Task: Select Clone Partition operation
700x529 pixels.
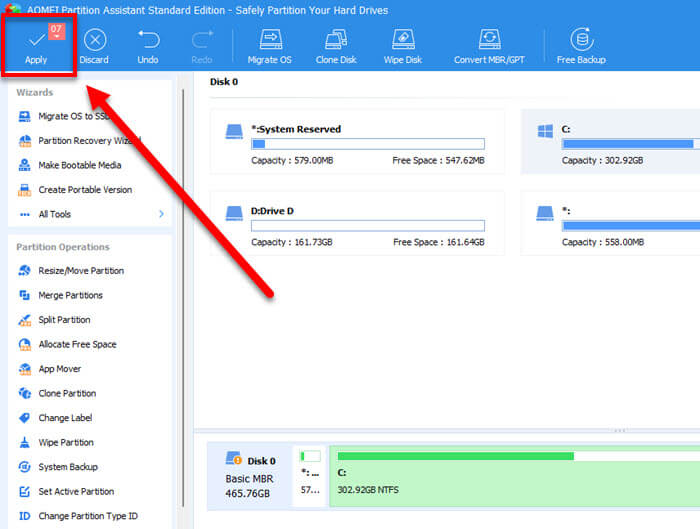Action: point(57,394)
